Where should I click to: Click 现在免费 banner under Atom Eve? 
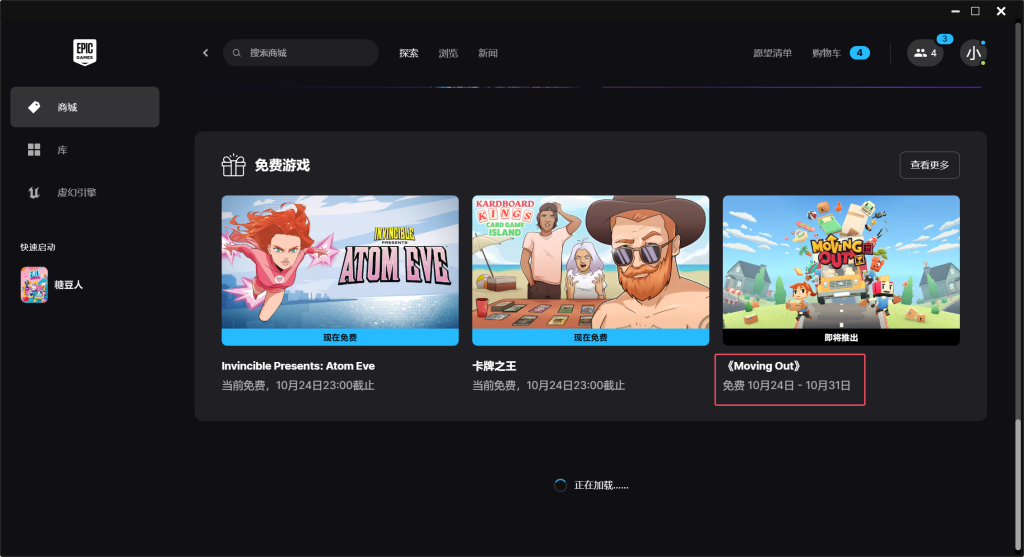point(340,338)
